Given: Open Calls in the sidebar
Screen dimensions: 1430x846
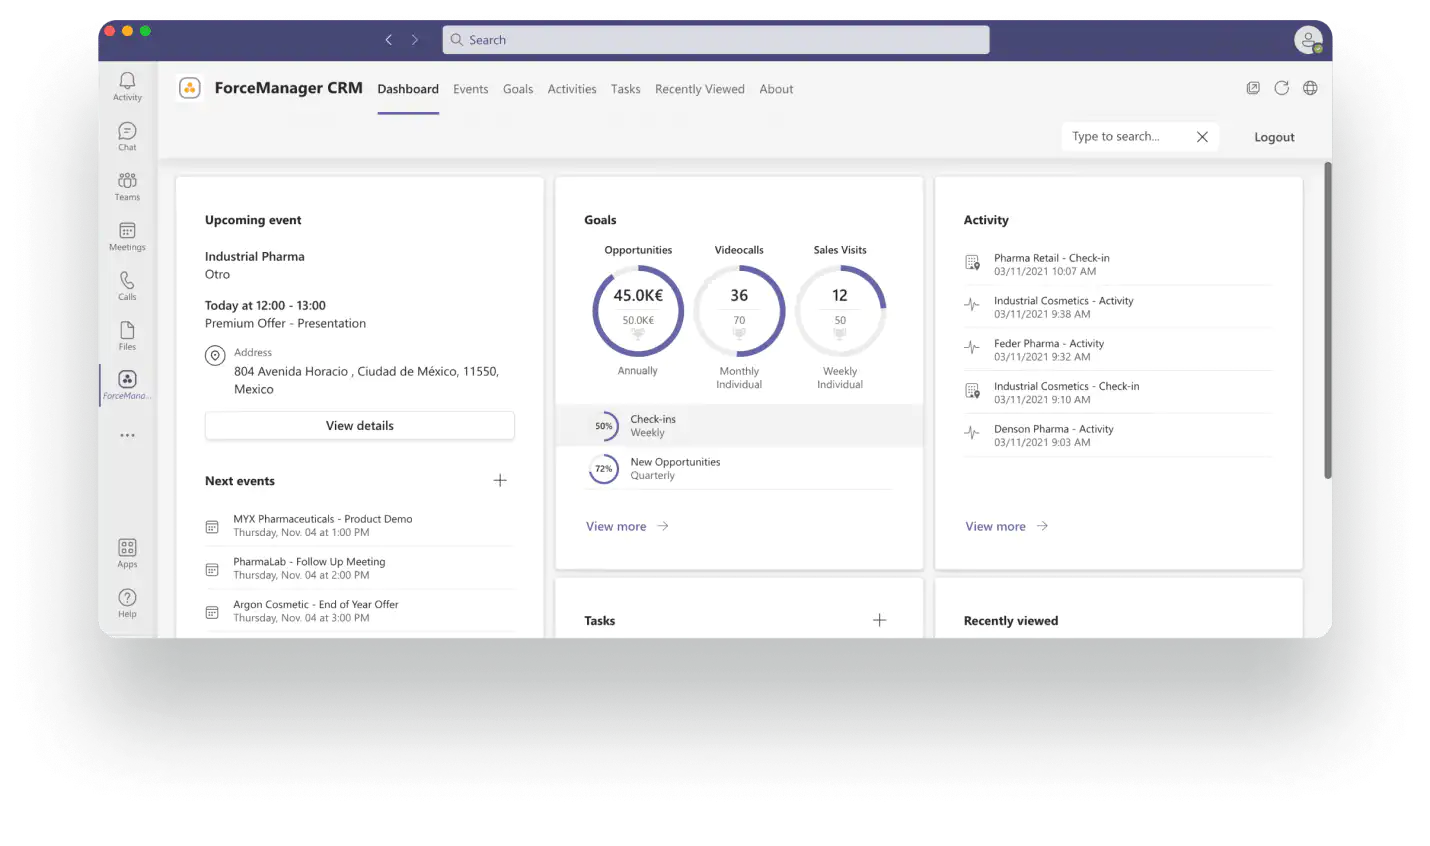Looking at the screenshot, I should click(x=127, y=286).
